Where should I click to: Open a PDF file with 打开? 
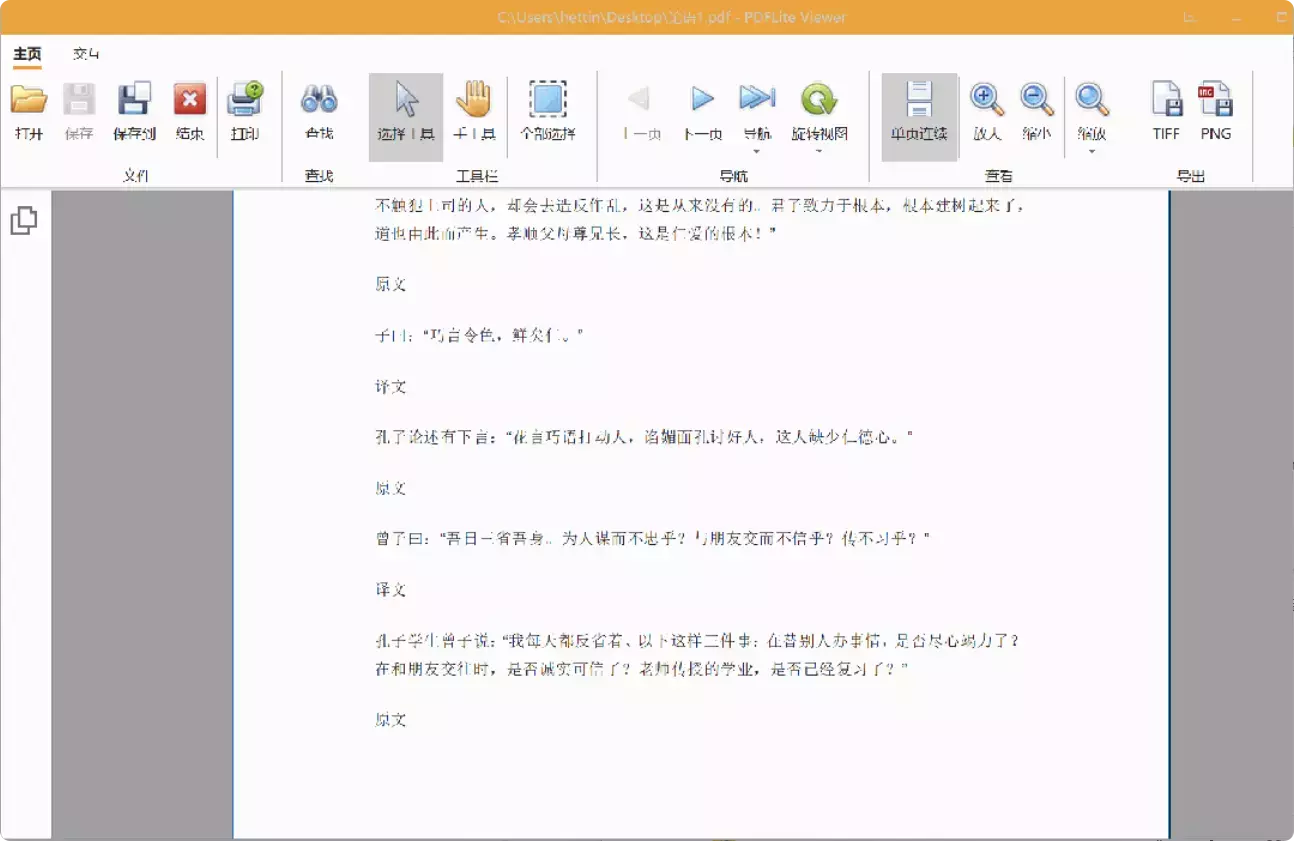click(29, 110)
